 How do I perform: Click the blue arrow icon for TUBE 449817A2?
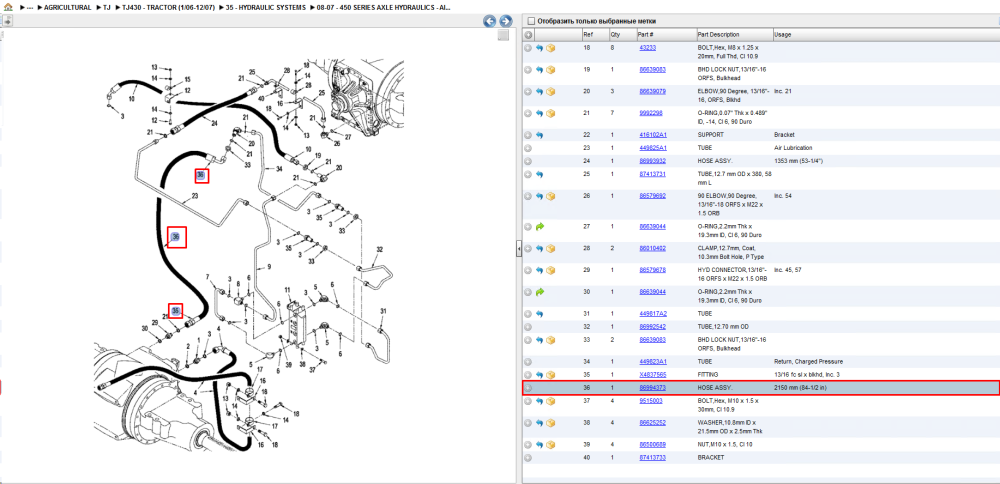tap(539, 314)
